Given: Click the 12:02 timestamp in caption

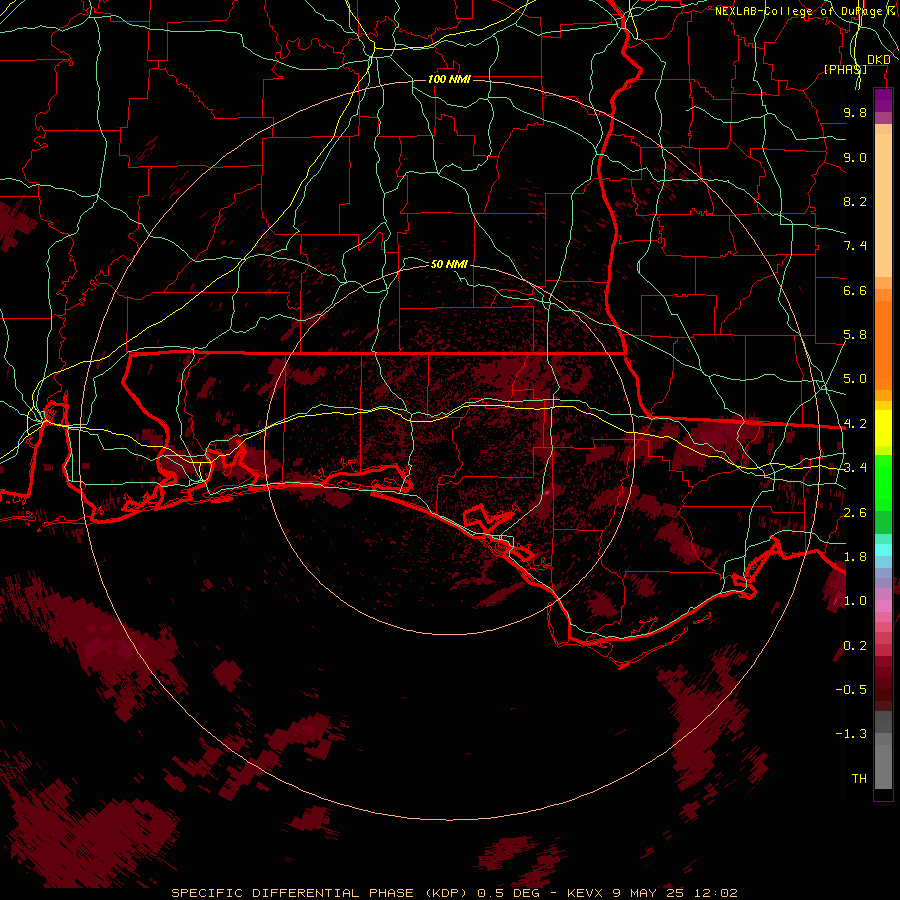Looking at the screenshot, I should pos(716,893).
